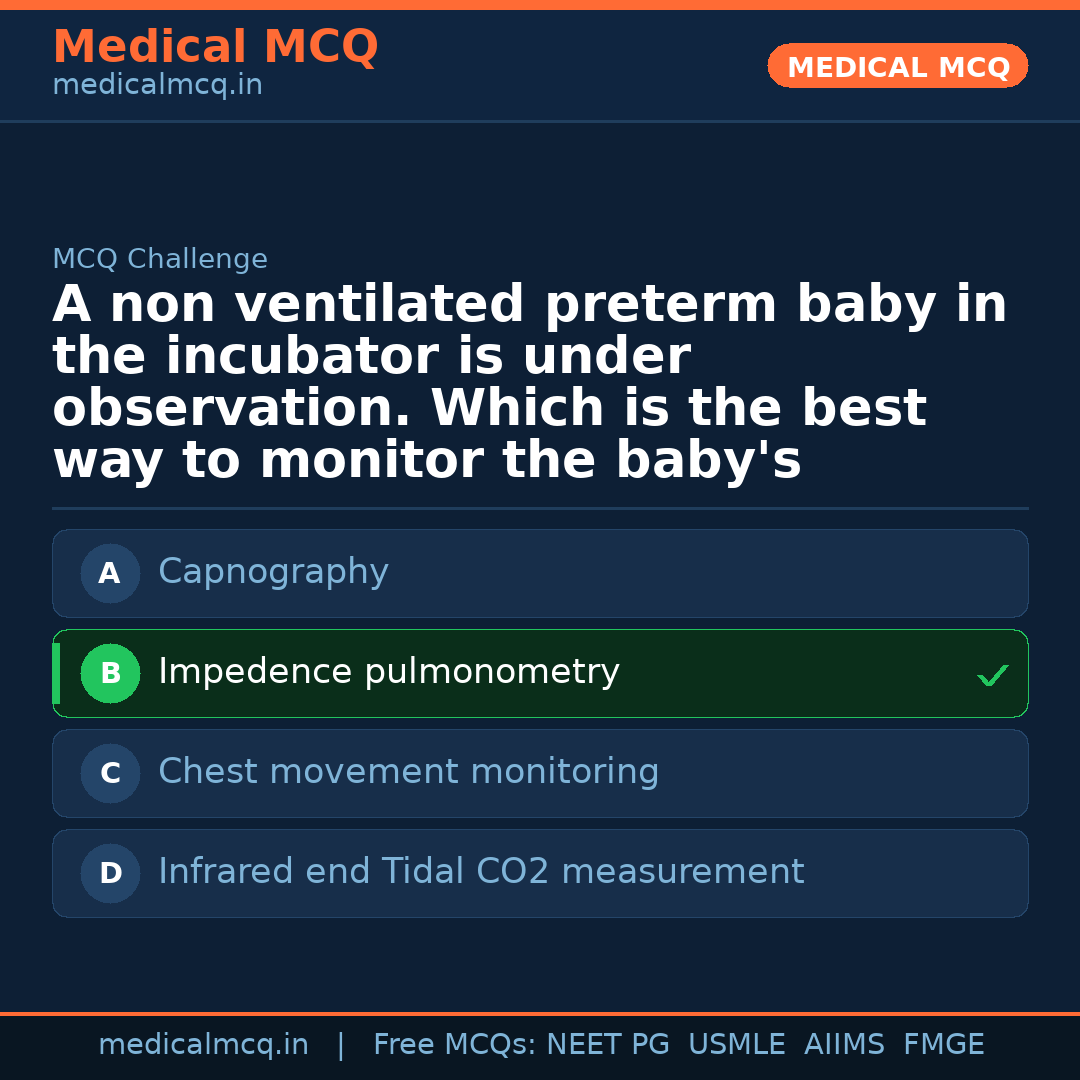Image resolution: width=1080 pixels, height=1080 pixels.
Task: Select the Capnography answer
Action: (273, 572)
